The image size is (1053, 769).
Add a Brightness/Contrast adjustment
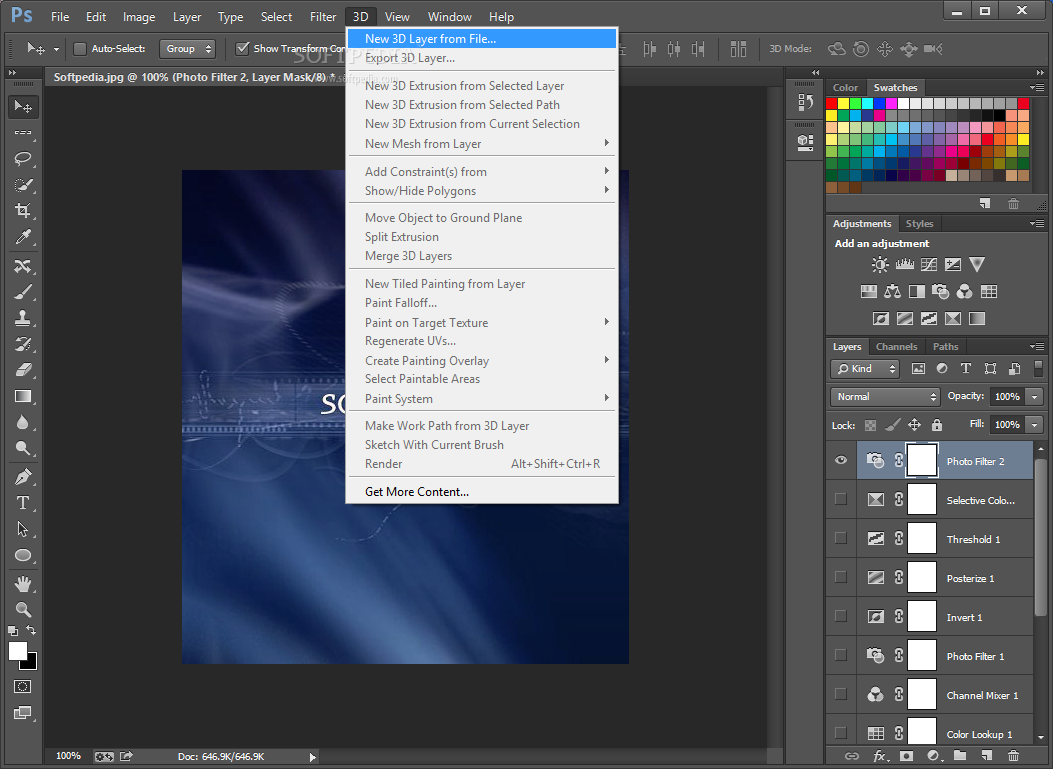[880, 265]
